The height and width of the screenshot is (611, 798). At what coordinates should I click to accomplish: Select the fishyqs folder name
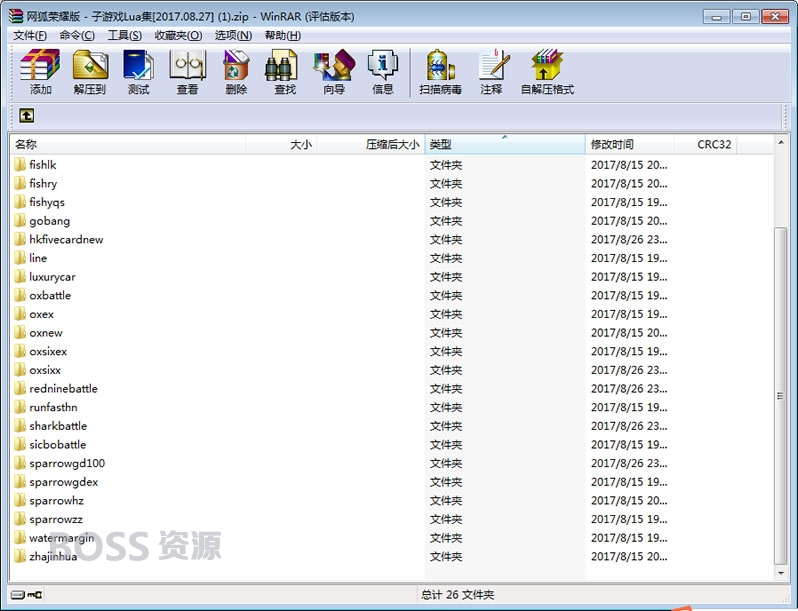pyautogui.click(x=47, y=202)
